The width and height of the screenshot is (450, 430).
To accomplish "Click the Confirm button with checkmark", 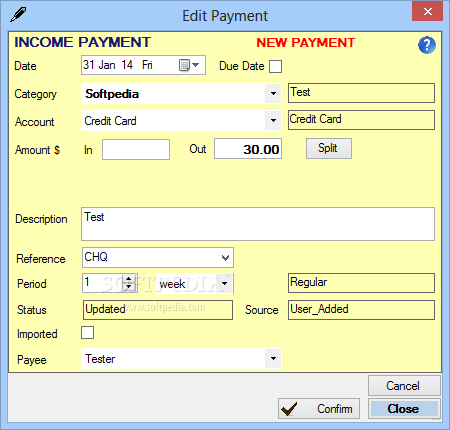I will pyautogui.click(x=319, y=409).
